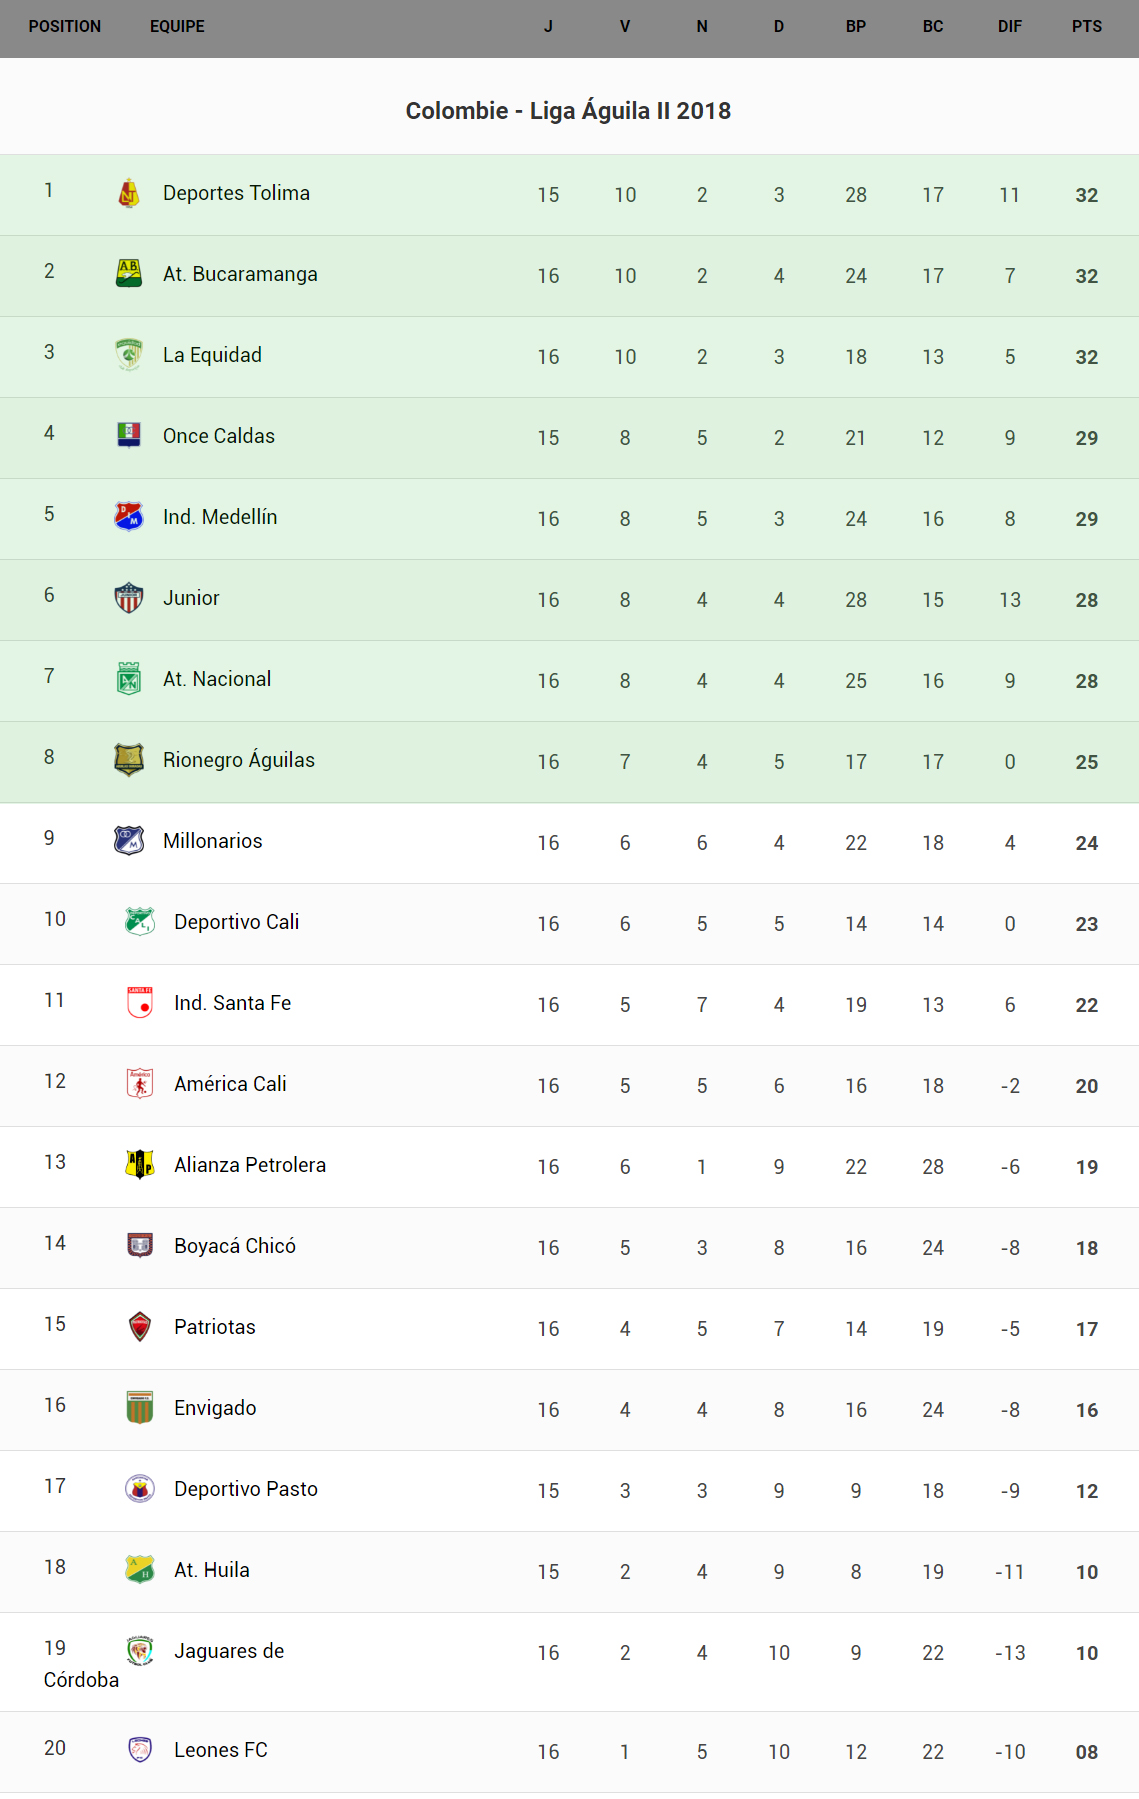Image resolution: width=1139 pixels, height=1799 pixels.
Task: Click the At. Bucaramanga team logo
Action: click(x=128, y=273)
